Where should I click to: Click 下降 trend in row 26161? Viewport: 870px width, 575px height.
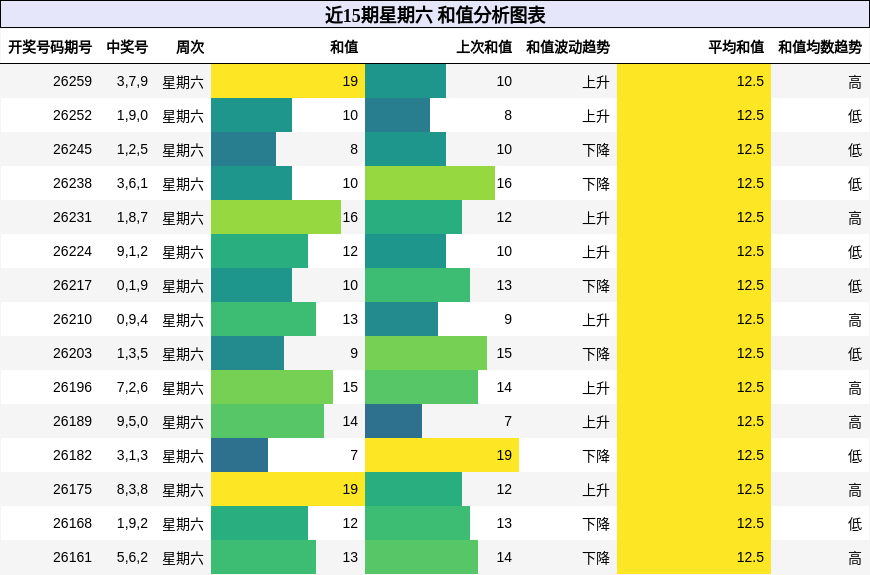pos(596,558)
